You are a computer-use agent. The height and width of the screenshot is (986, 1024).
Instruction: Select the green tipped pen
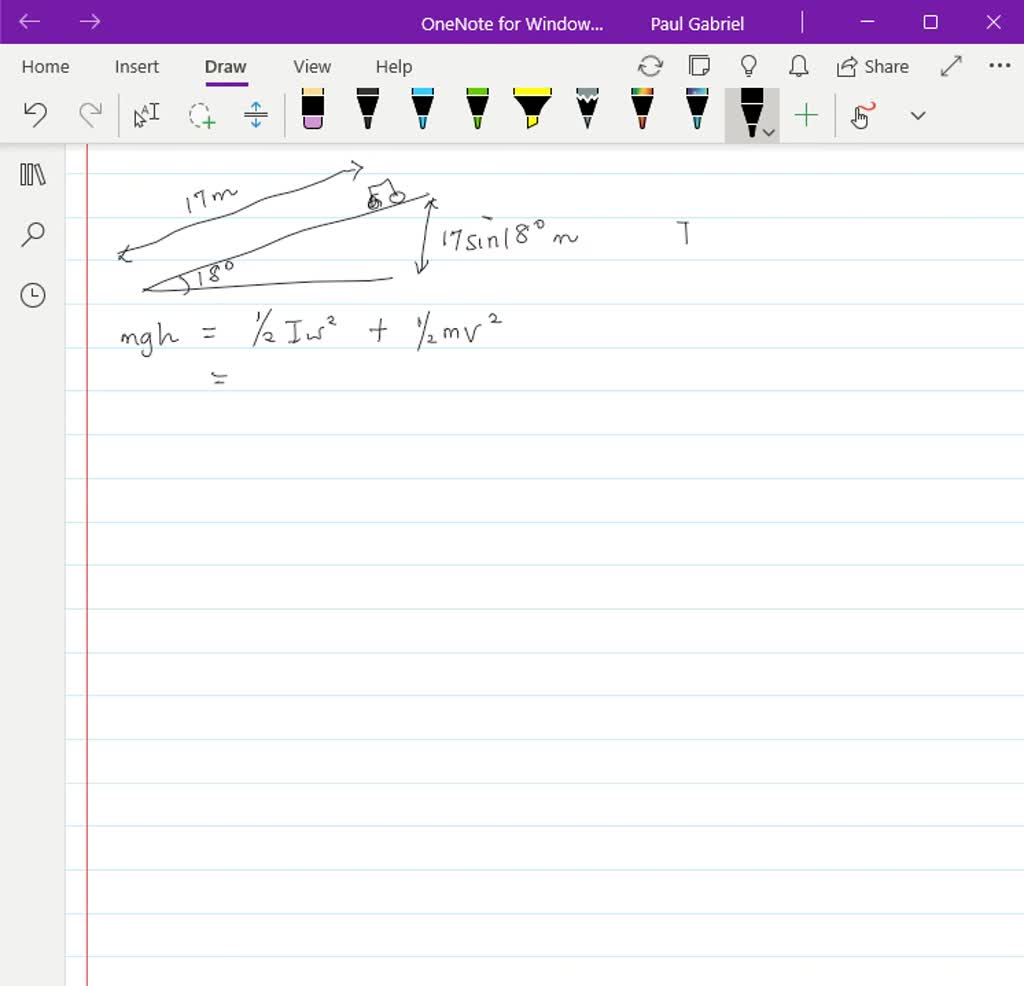point(477,109)
